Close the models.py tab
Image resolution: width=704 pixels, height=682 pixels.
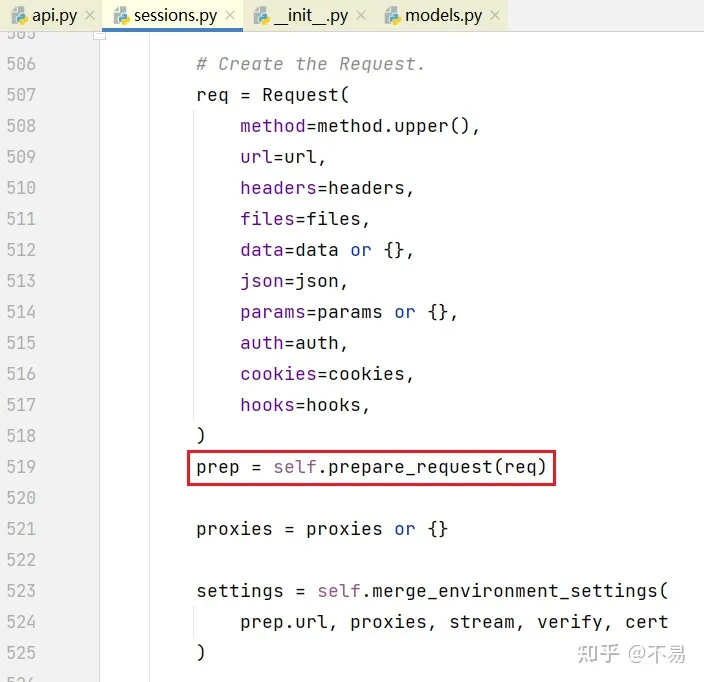pyautogui.click(x=495, y=16)
